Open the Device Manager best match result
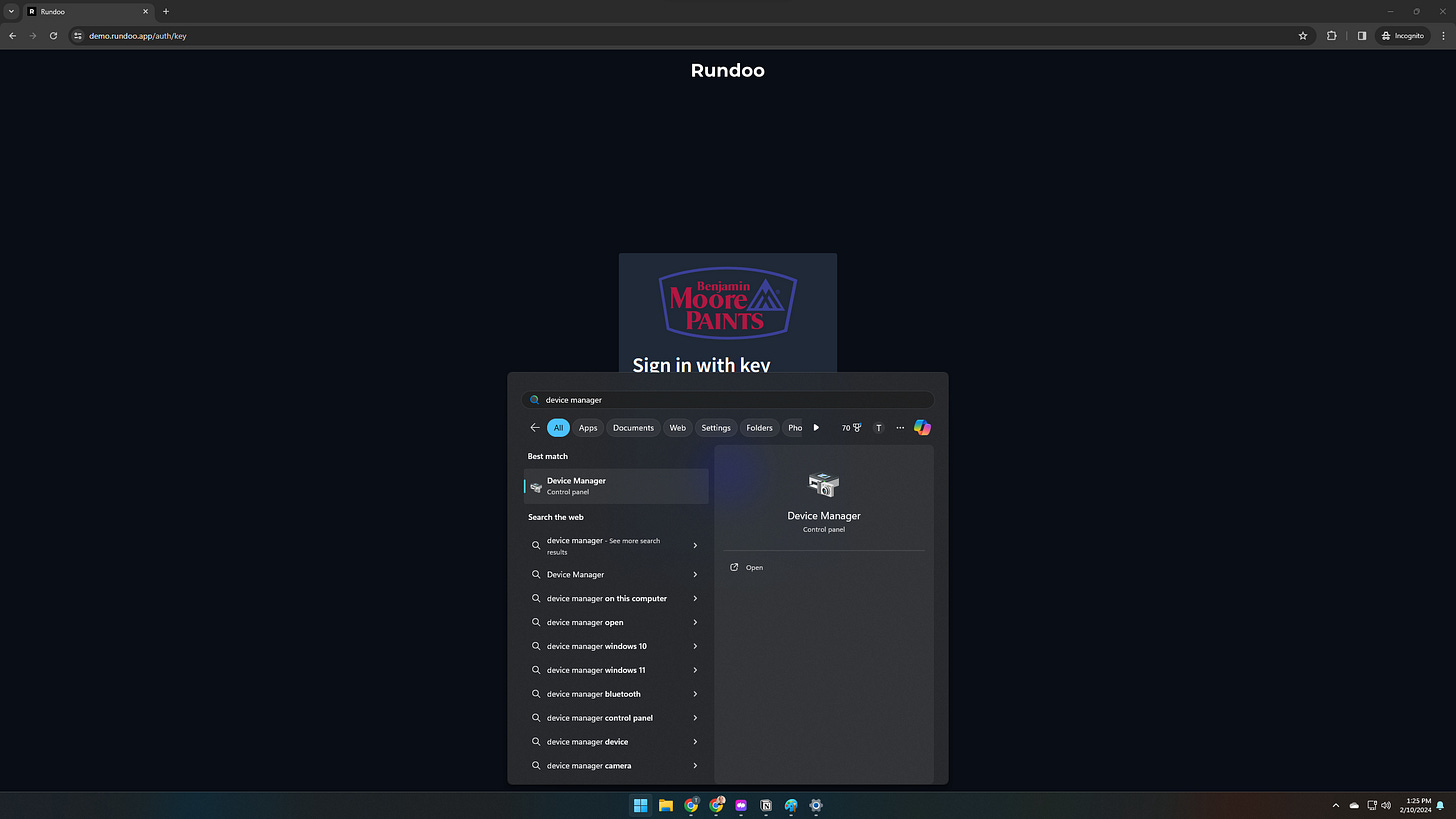Image resolution: width=1456 pixels, height=819 pixels. click(x=616, y=486)
